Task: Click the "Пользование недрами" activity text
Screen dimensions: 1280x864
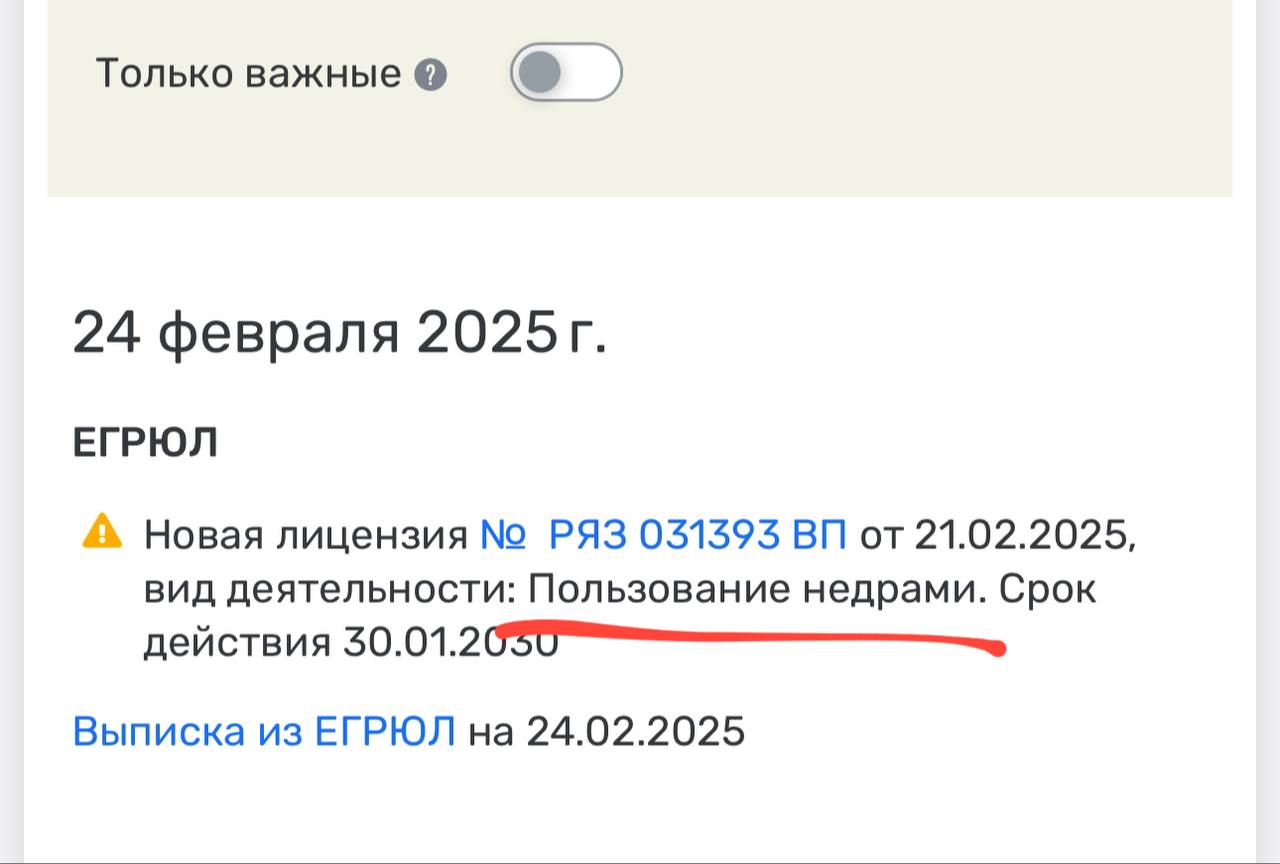Action: pyautogui.click(x=751, y=589)
